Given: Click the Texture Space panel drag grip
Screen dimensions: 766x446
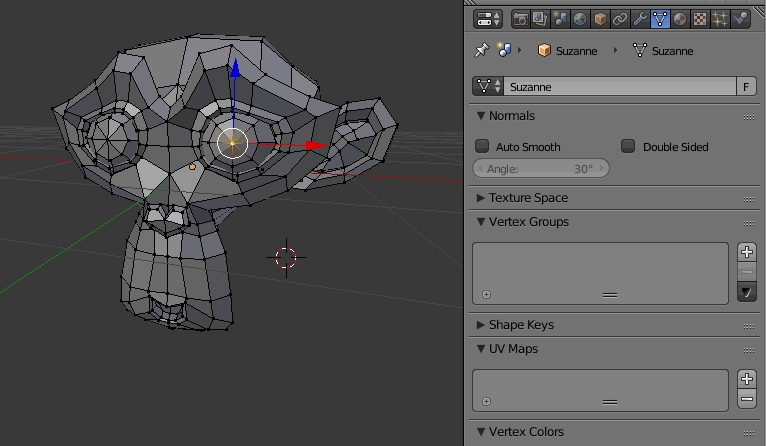Looking at the screenshot, I should pos(749,199).
